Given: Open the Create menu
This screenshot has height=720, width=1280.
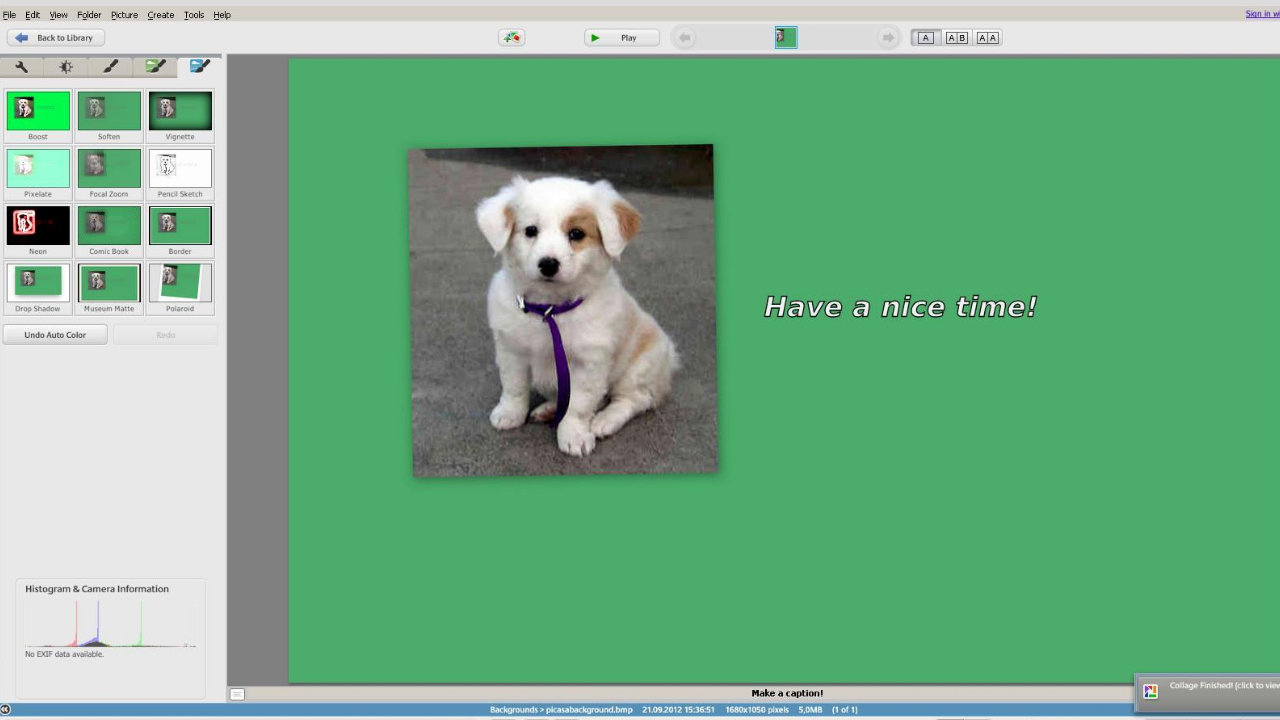Looking at the screenshot, I should 160,15.
